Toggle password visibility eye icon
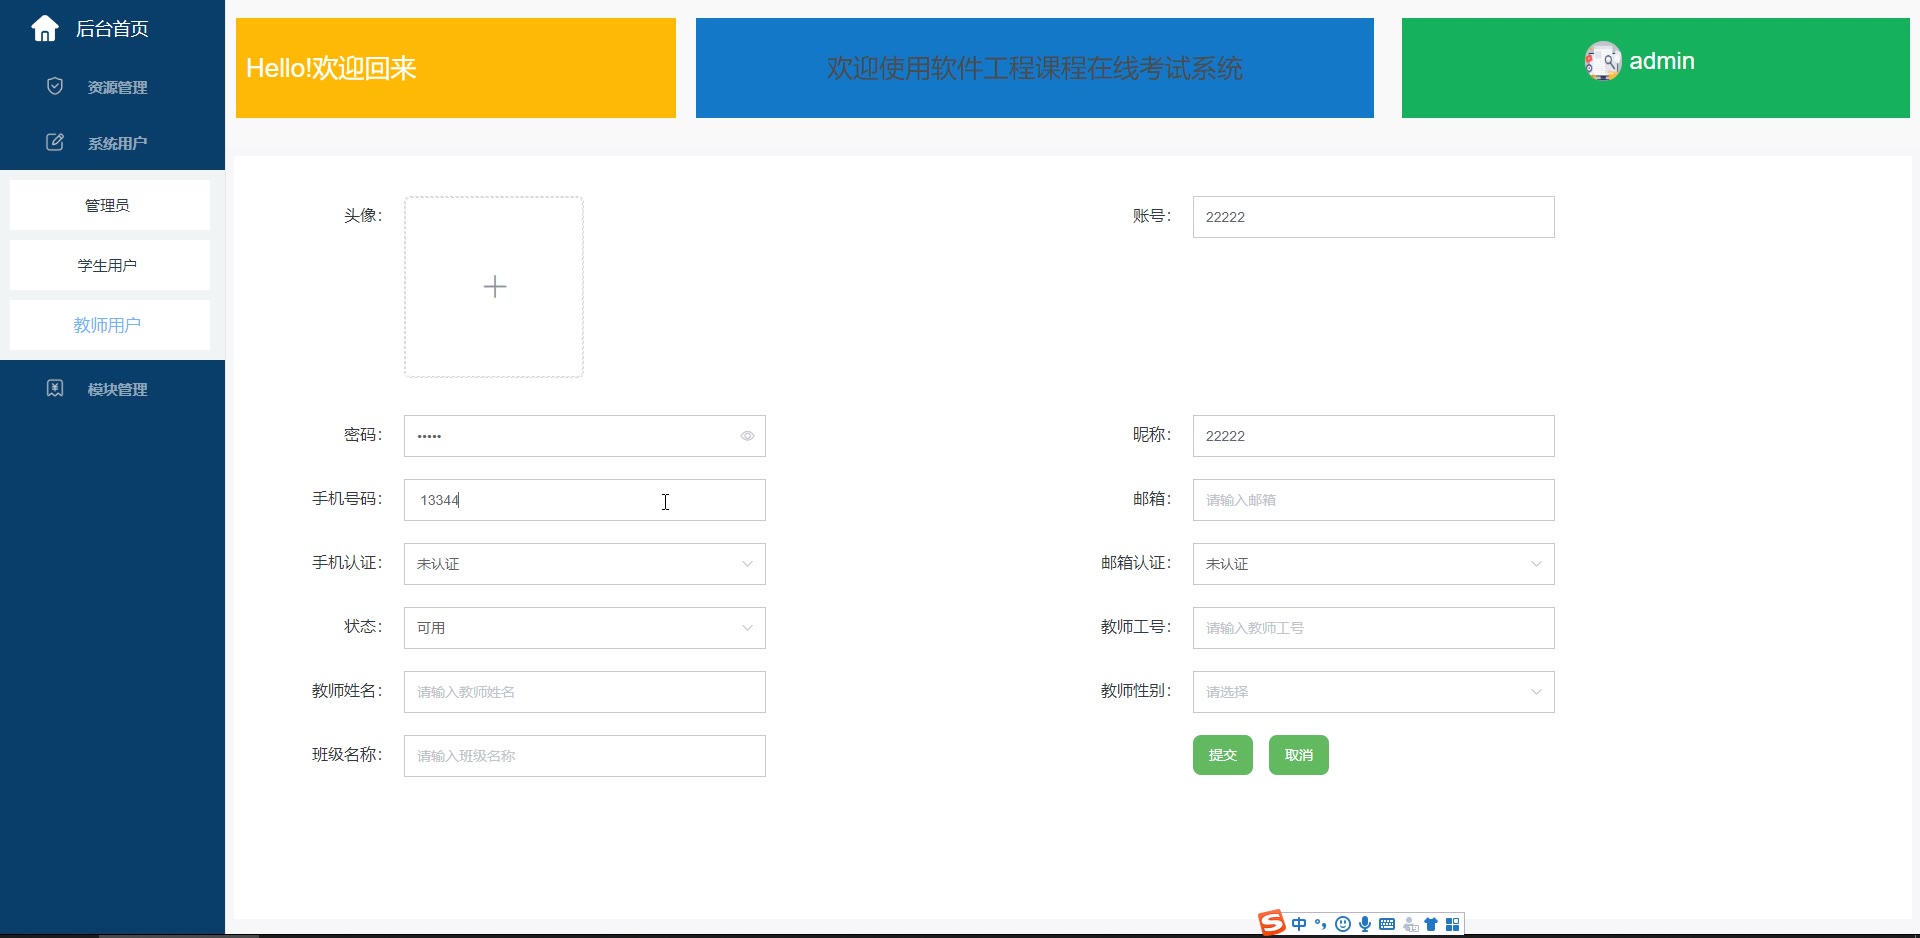Image resolution: width=1920 pixels, height=938 pixels. [747, 436]
